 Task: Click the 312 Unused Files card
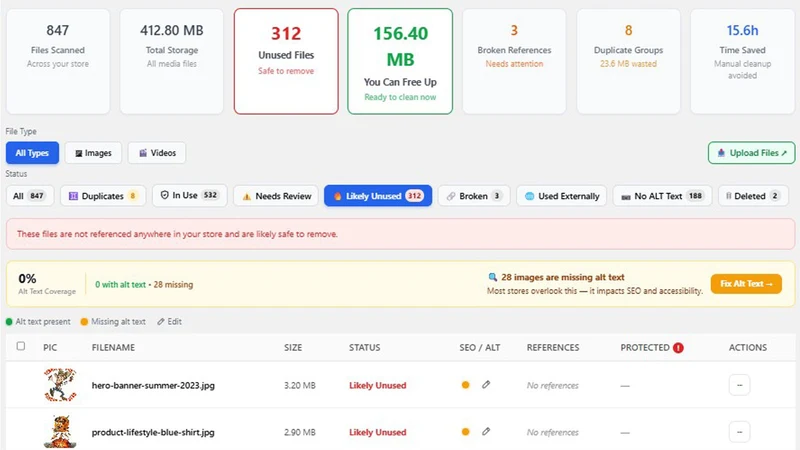(286, 61)
